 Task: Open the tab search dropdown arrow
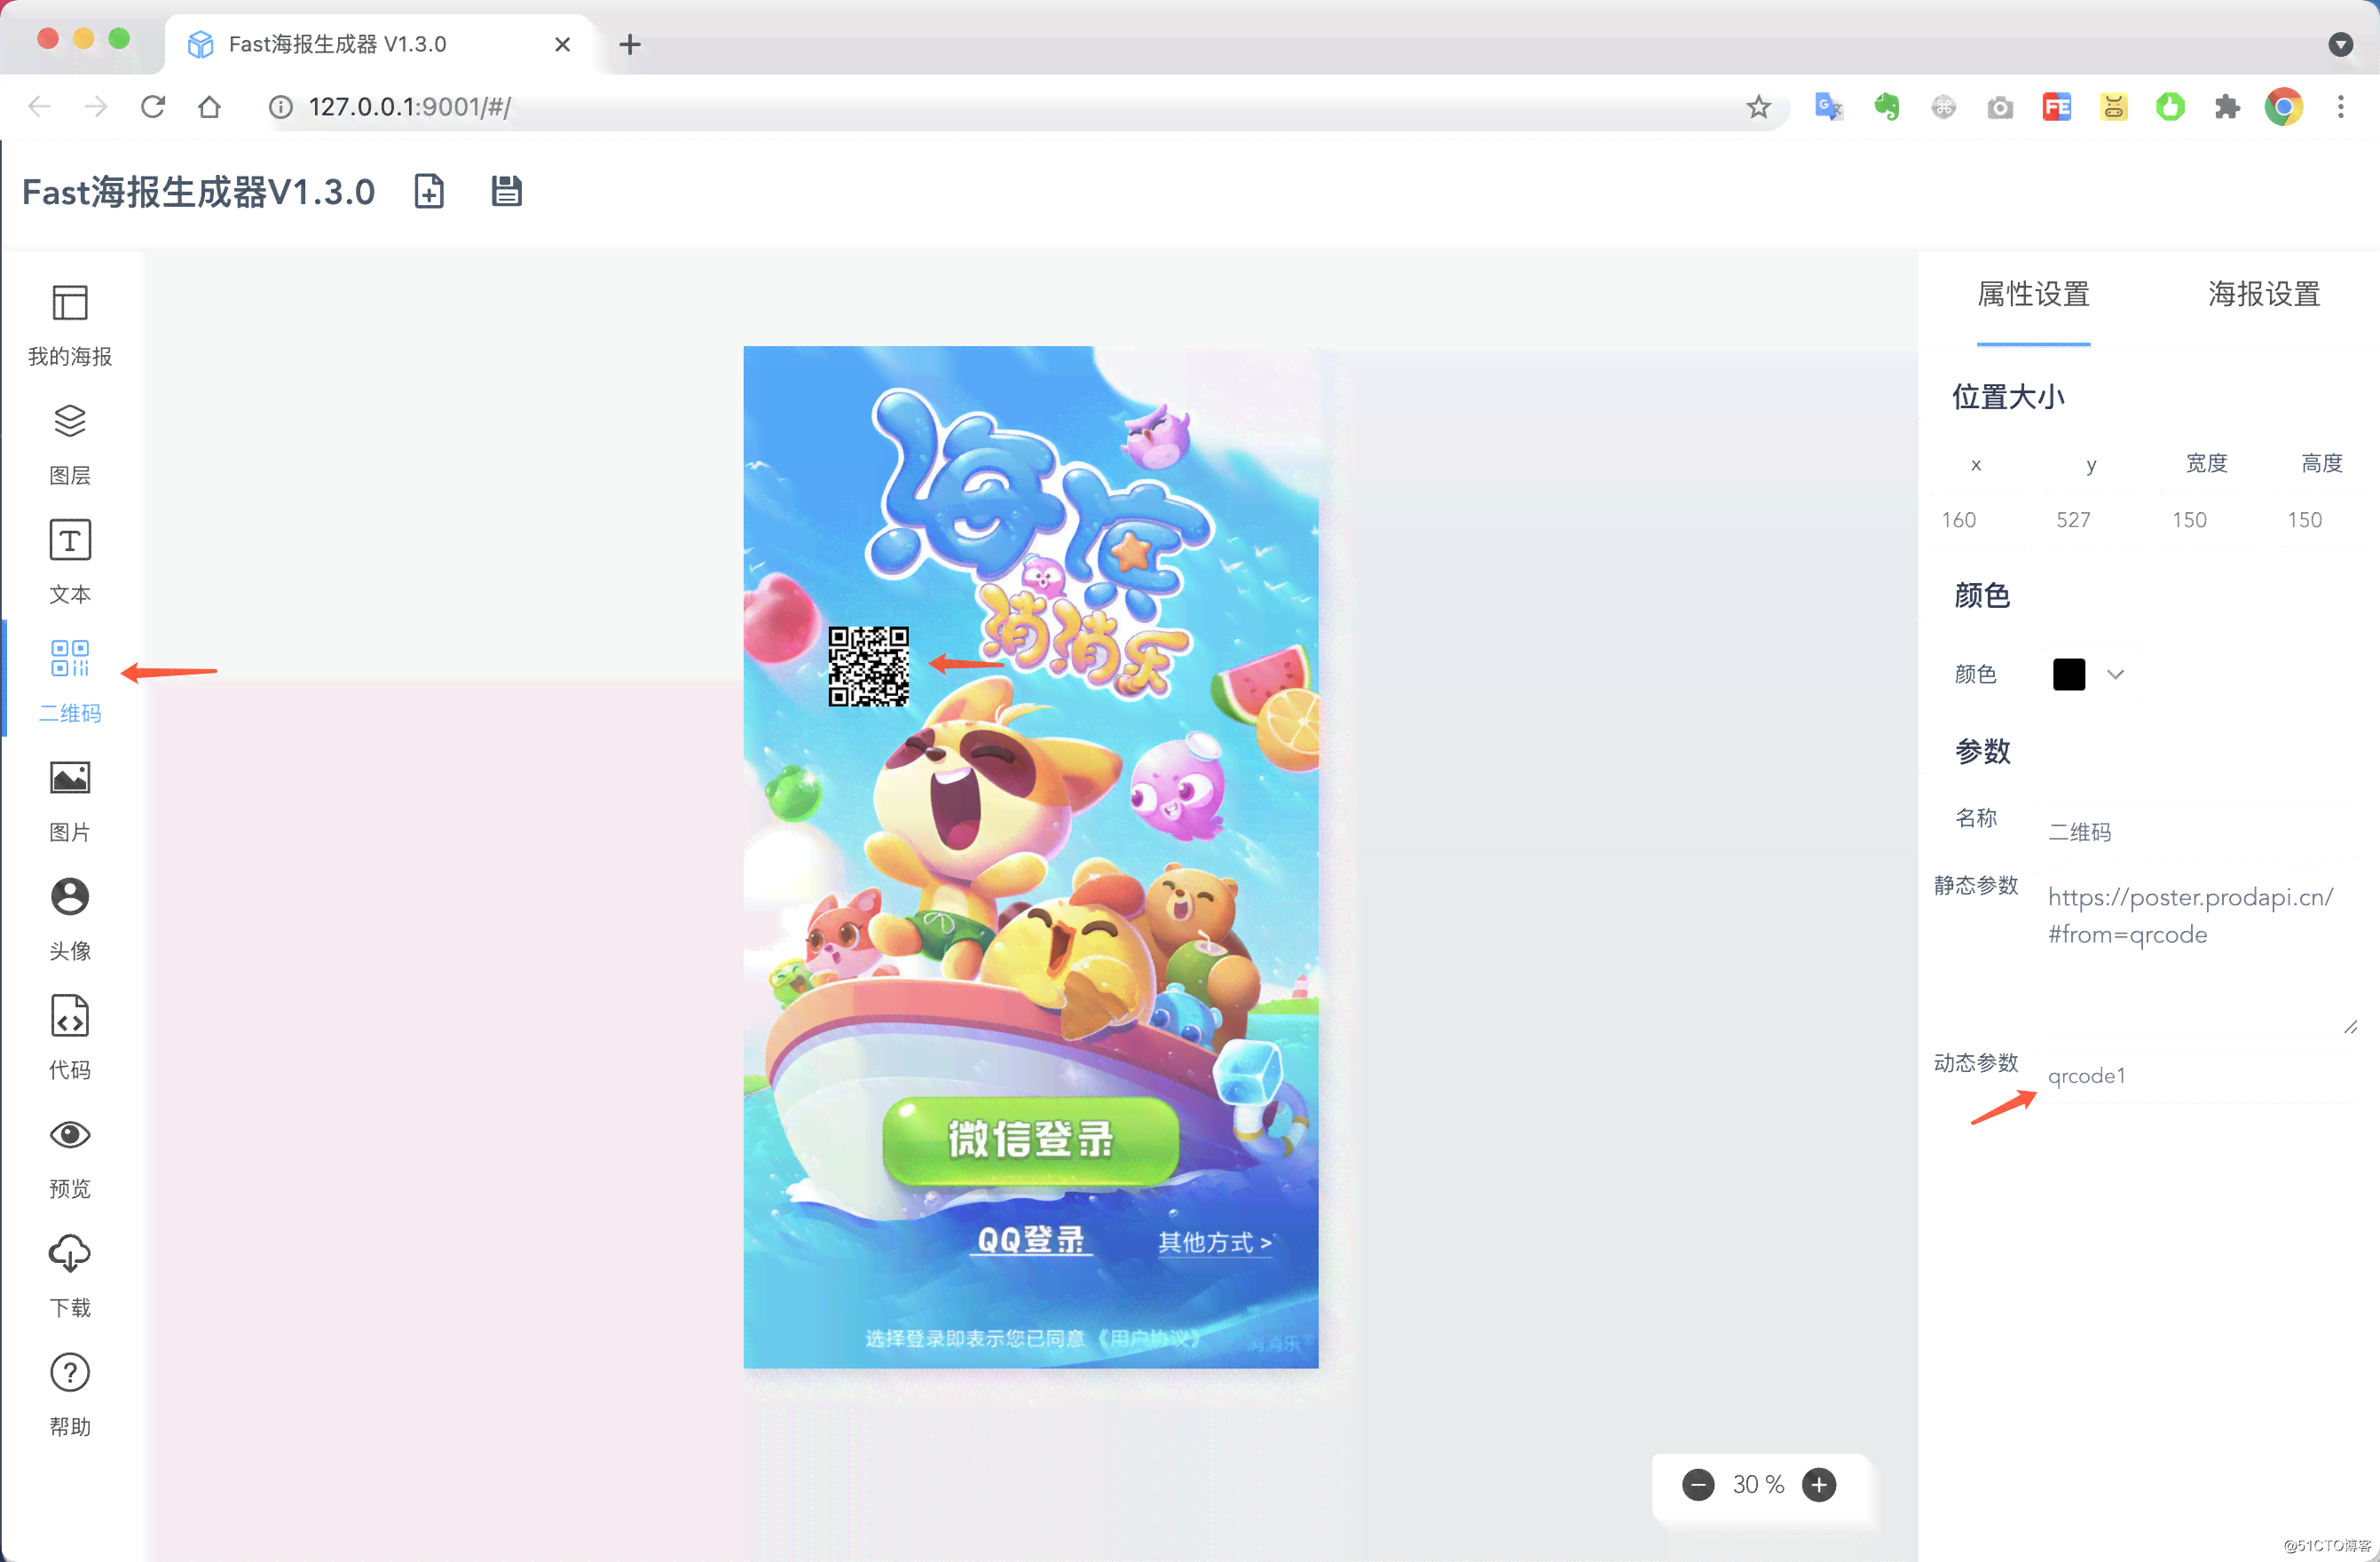pos(2340,44)
